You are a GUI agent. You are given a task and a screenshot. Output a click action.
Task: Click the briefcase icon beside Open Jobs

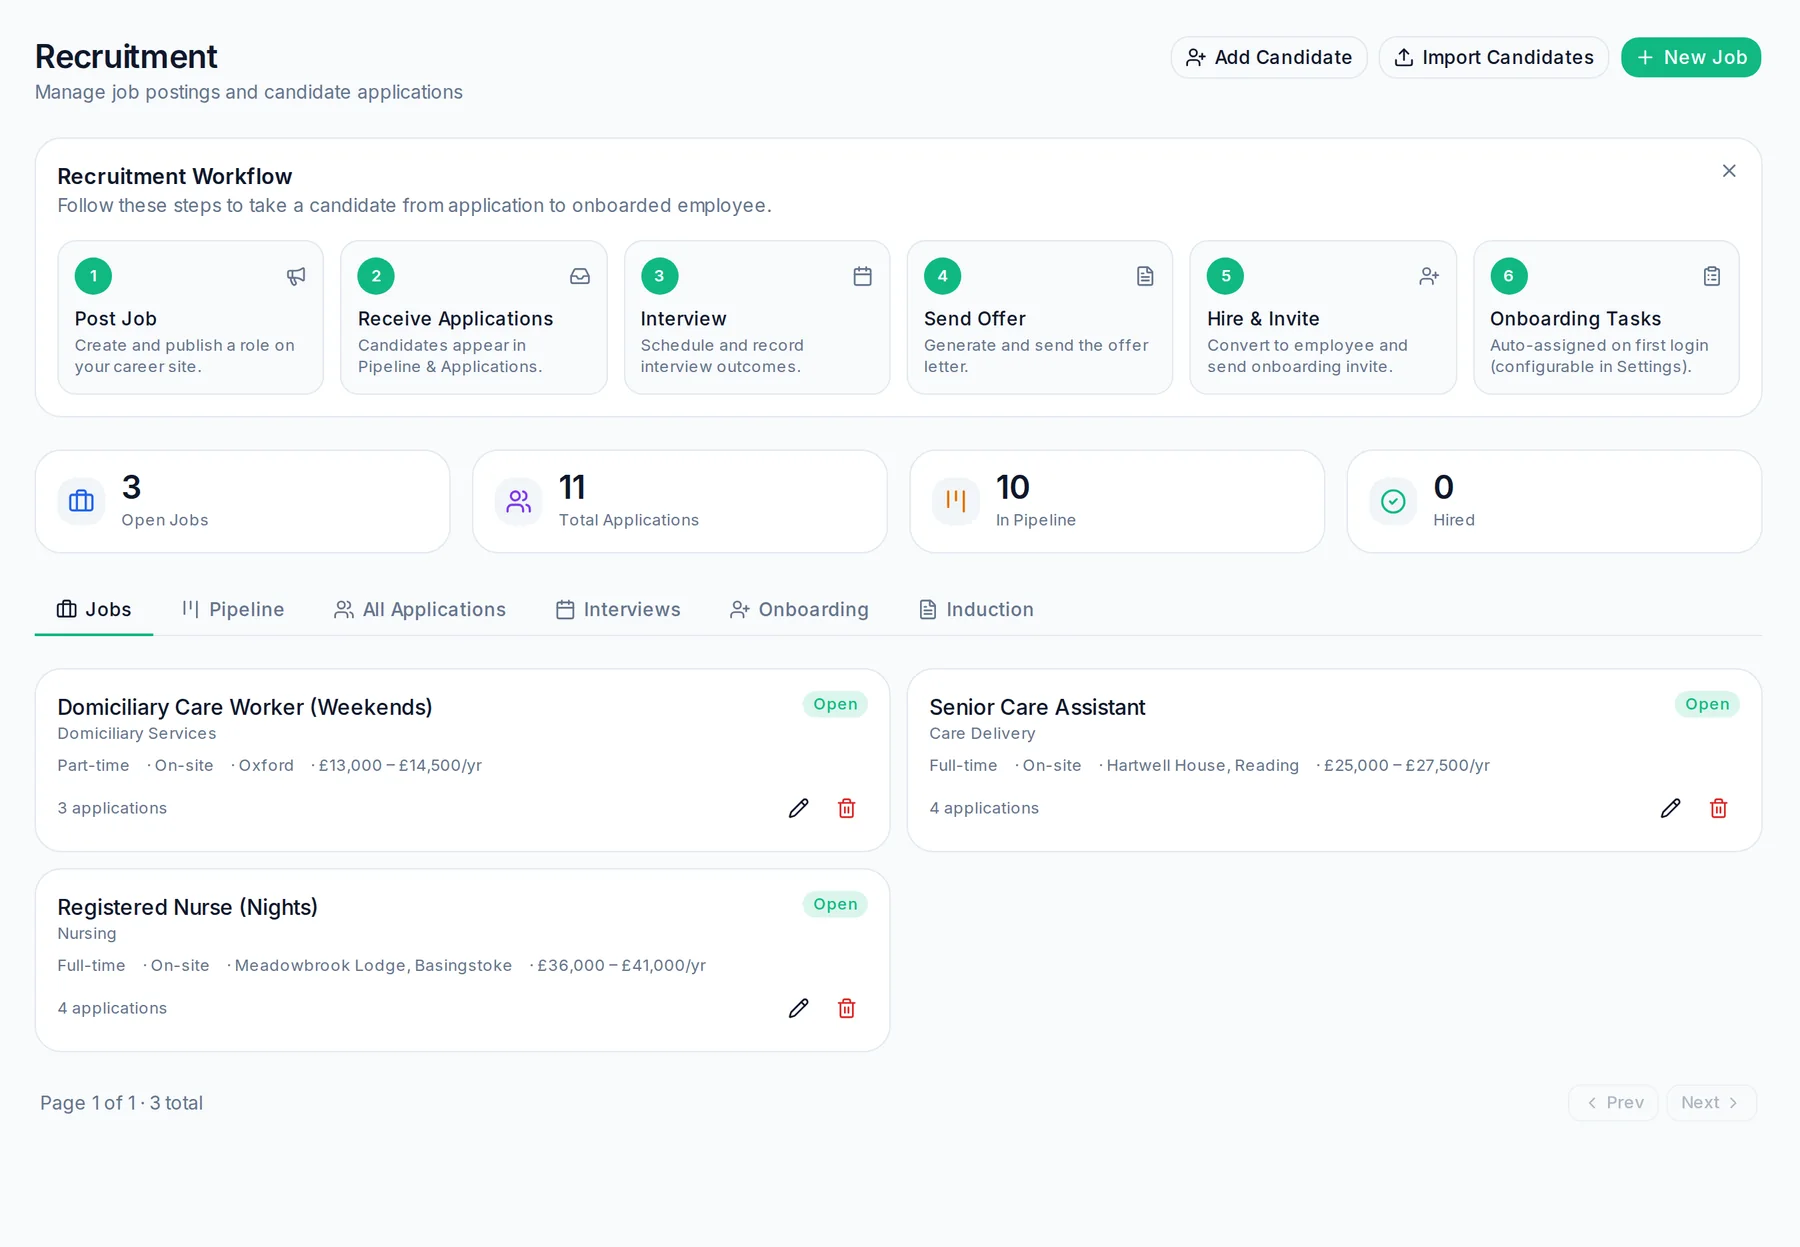coord(81,501)
